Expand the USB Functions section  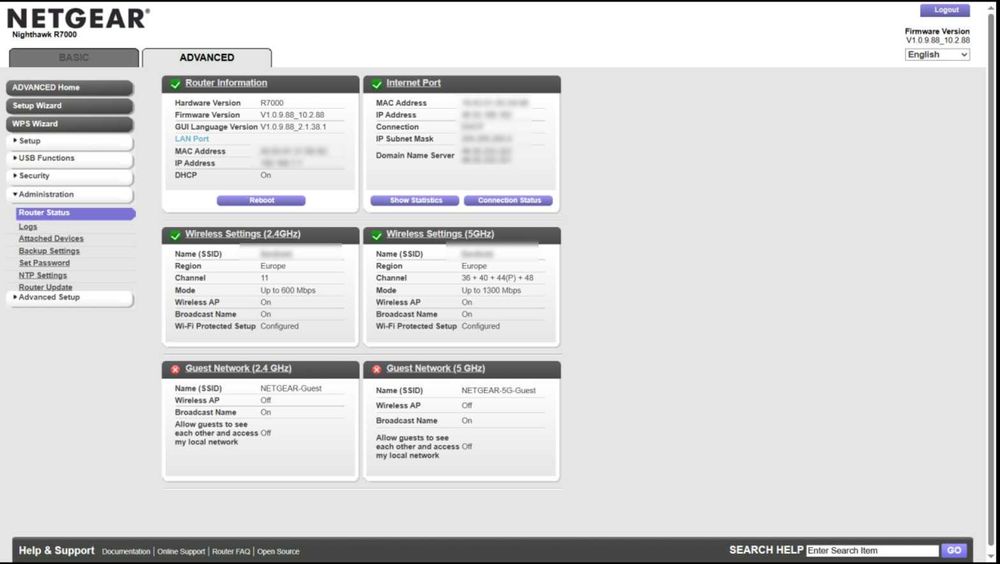[70, 158]
